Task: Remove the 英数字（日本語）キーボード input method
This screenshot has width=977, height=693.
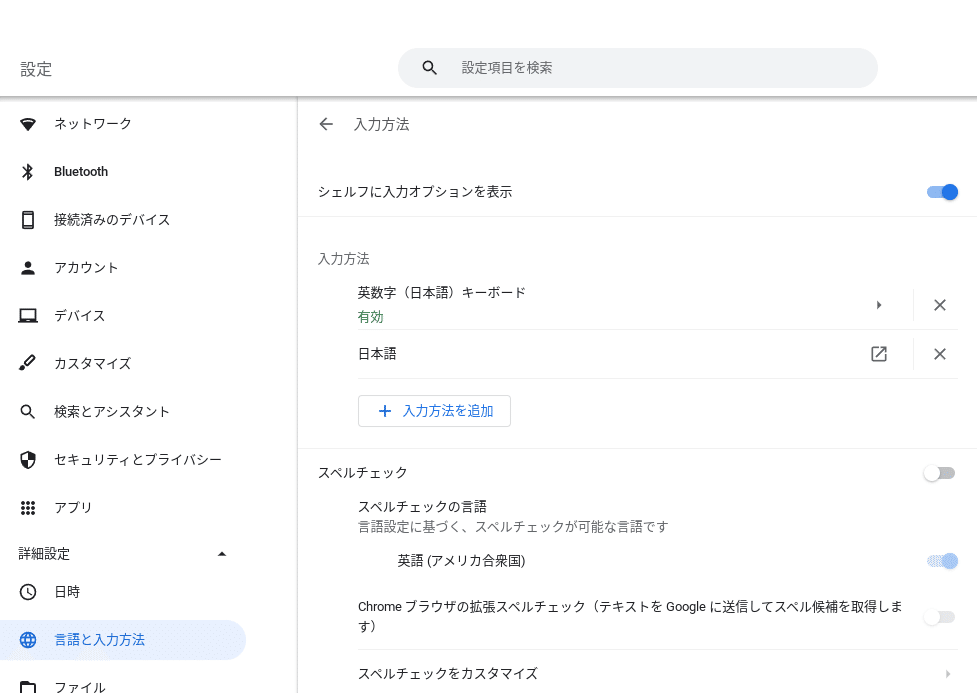Action: 940,305
